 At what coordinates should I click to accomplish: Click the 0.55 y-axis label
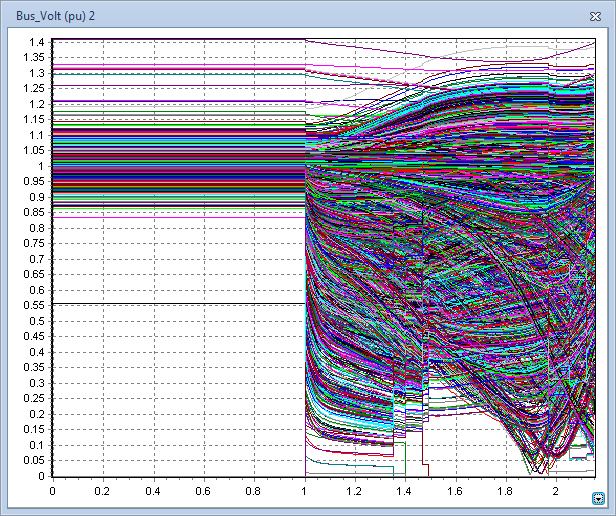click(34, 305)
